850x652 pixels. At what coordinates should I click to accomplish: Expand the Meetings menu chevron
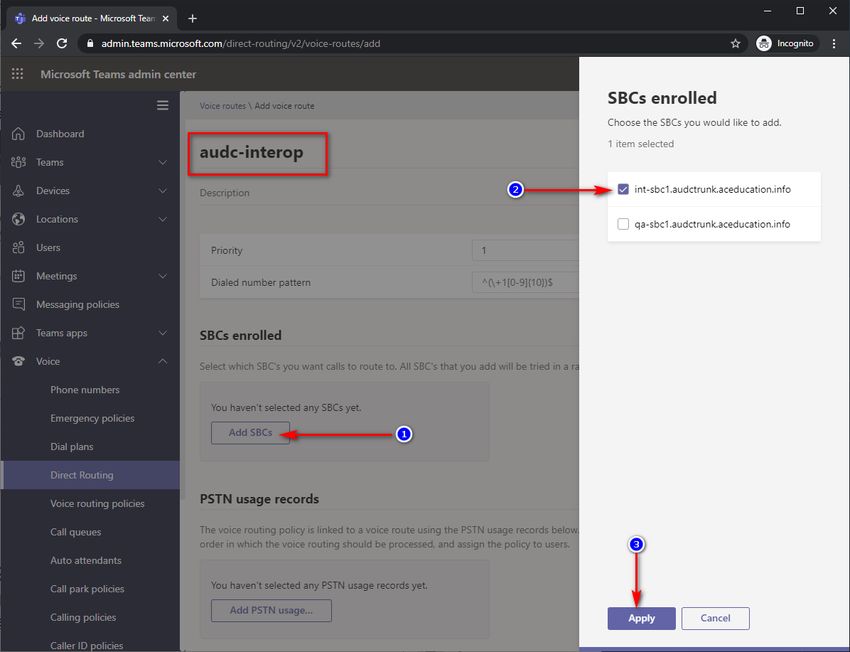[163, 276]
